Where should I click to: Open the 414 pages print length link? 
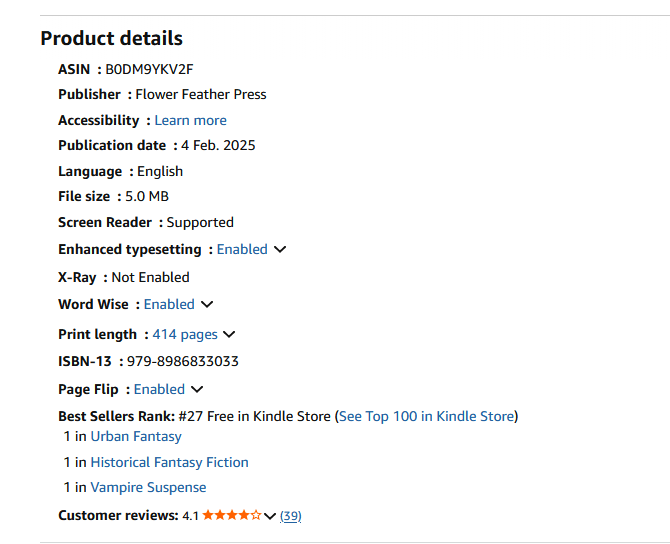(x=185, y=334)
